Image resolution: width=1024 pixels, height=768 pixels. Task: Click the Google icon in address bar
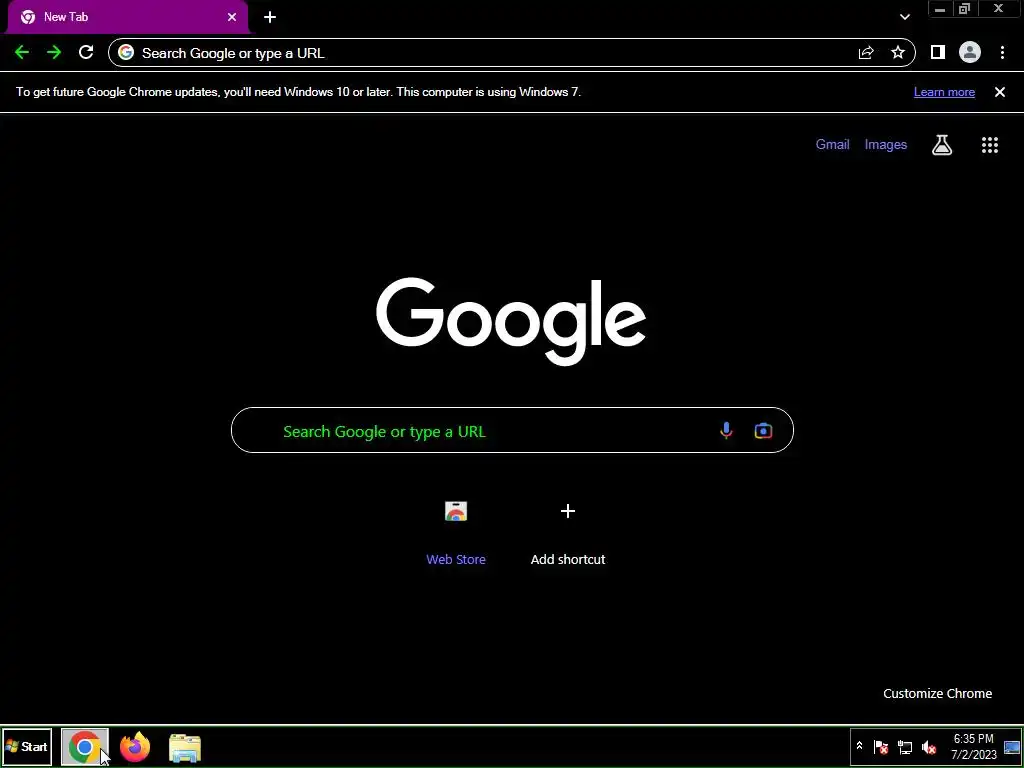coord(126,53)
